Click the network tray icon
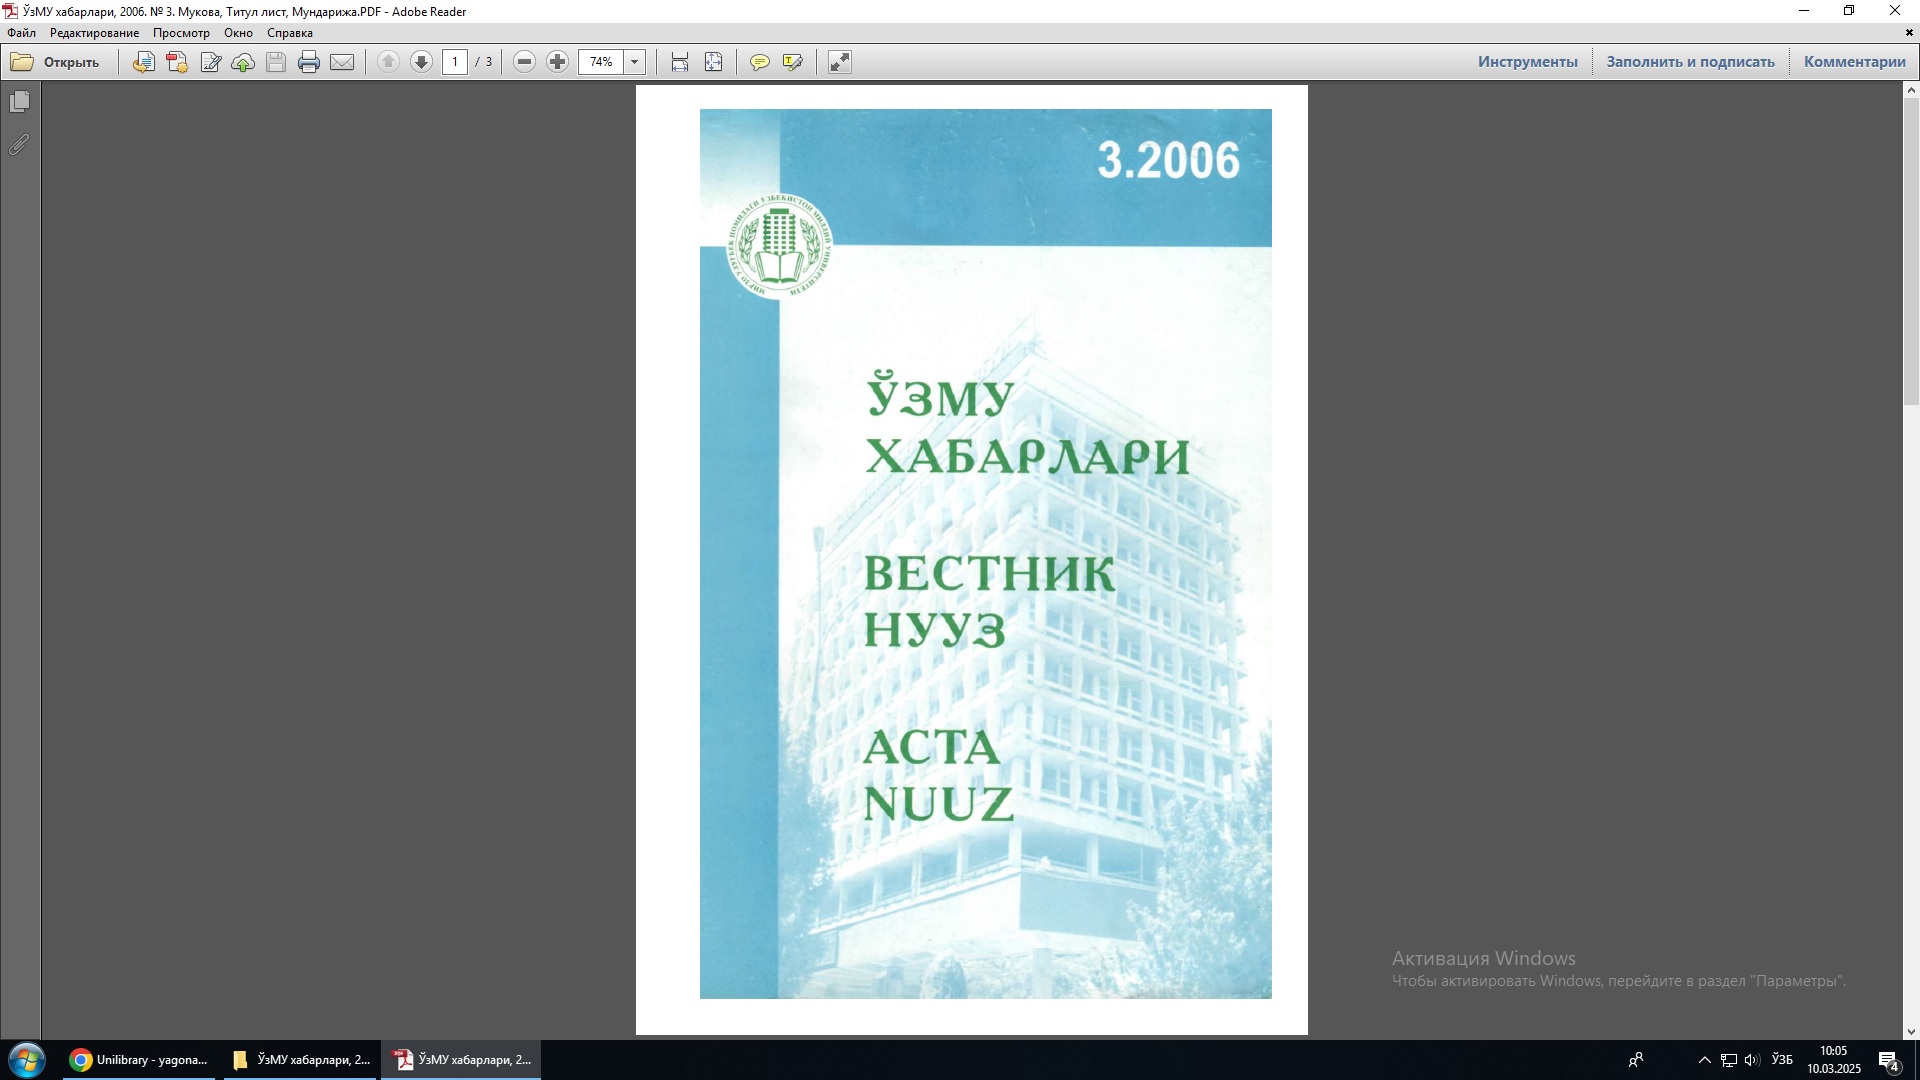The width and height of the screenshot is (1920, 1080). [x=1728, y=1060]
